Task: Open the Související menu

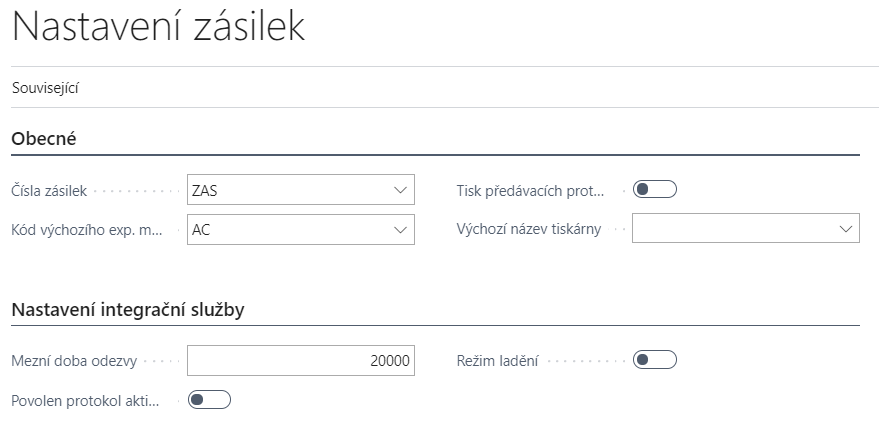Action: 45,88
